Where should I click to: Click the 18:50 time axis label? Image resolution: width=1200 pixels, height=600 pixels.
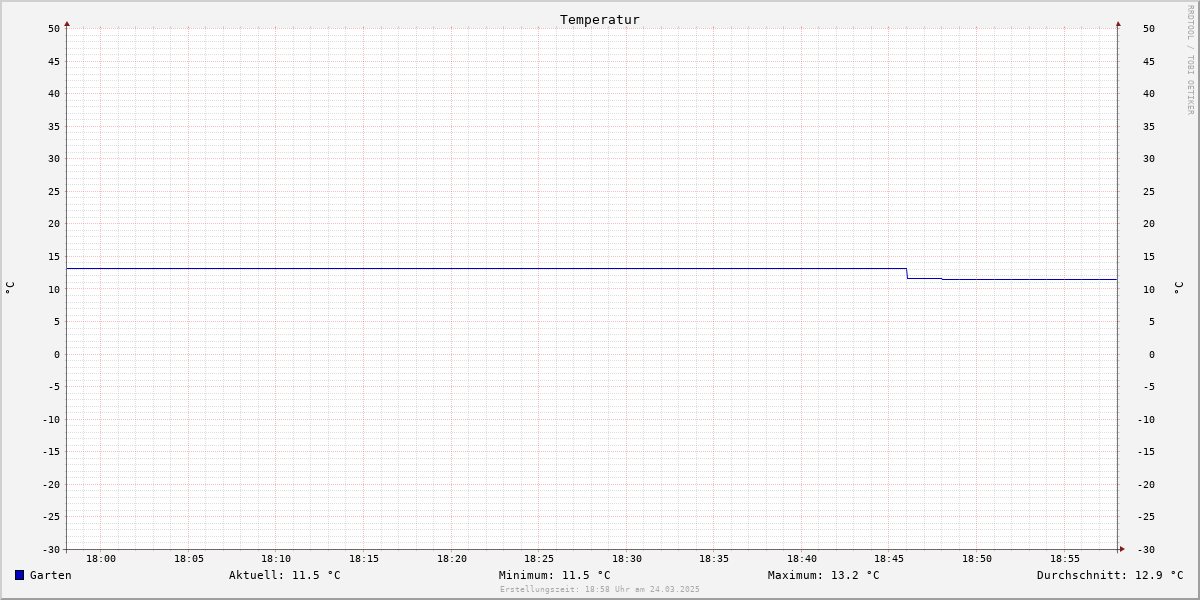(x=977, y=558)
